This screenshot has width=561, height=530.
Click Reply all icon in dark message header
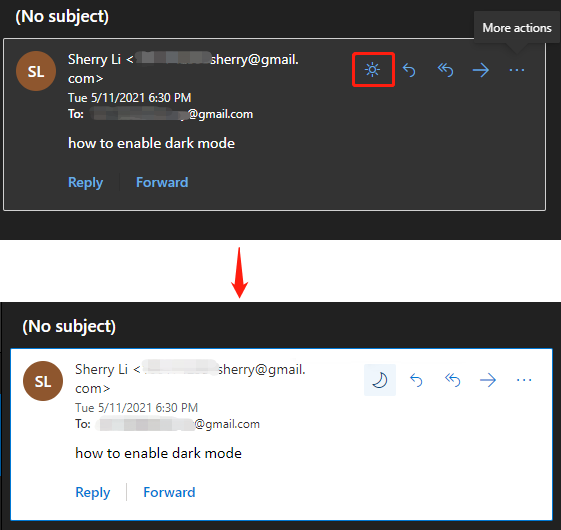[x=445, y=70]
